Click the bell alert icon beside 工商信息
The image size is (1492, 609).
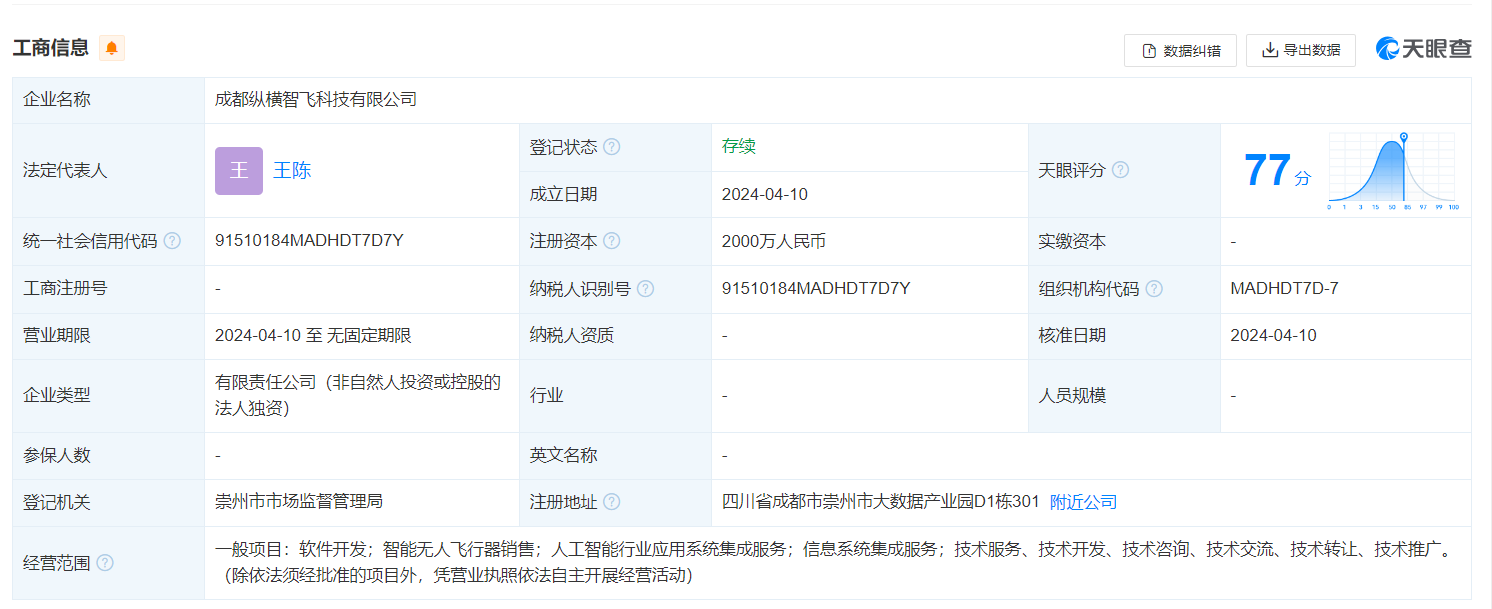(x=112, y=48)
